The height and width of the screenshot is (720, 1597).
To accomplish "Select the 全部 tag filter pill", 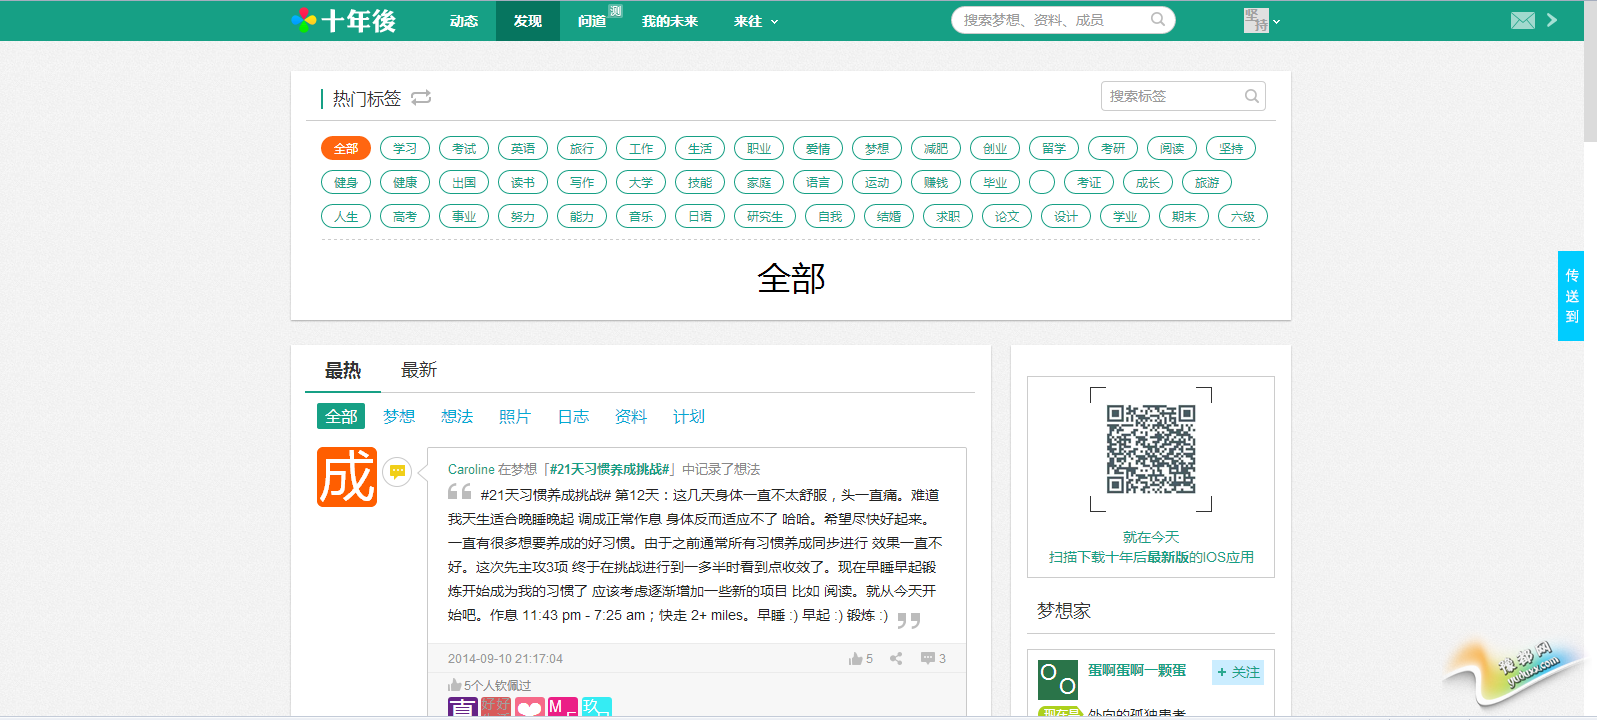I will [346, 148].
